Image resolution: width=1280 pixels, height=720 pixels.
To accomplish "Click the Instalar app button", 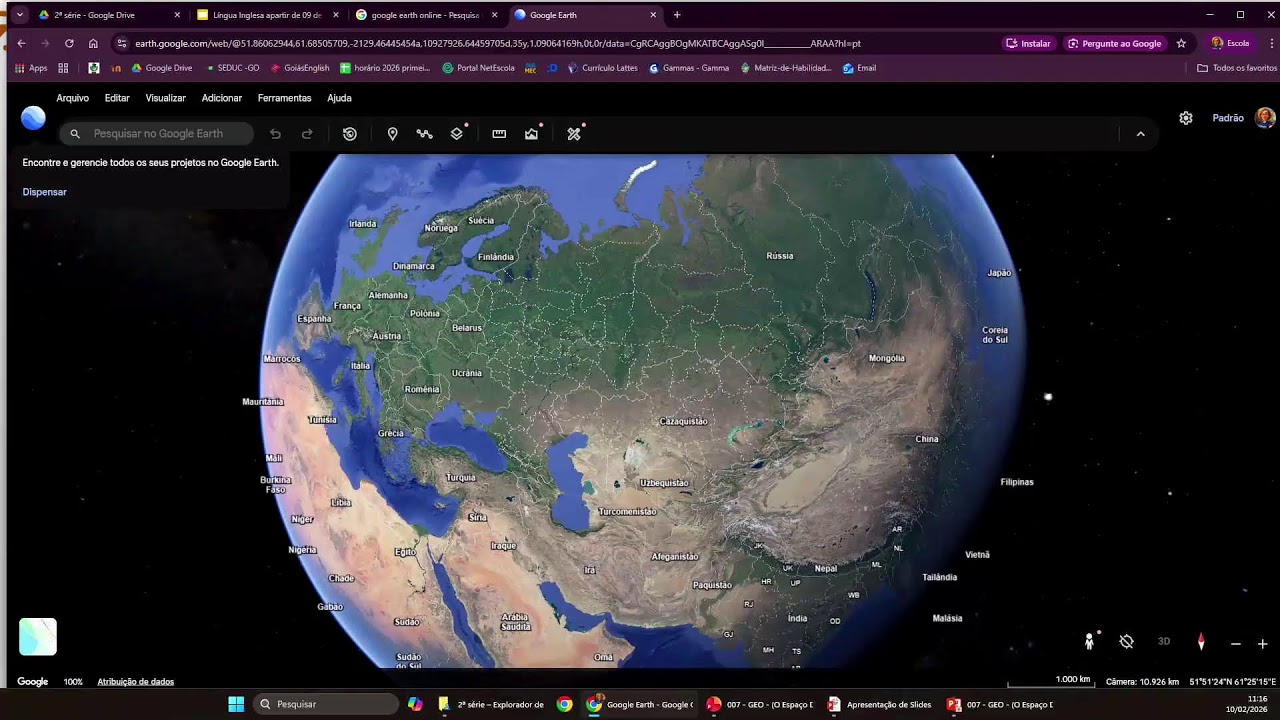I will pyautogui.click(x=1028, y=44).
